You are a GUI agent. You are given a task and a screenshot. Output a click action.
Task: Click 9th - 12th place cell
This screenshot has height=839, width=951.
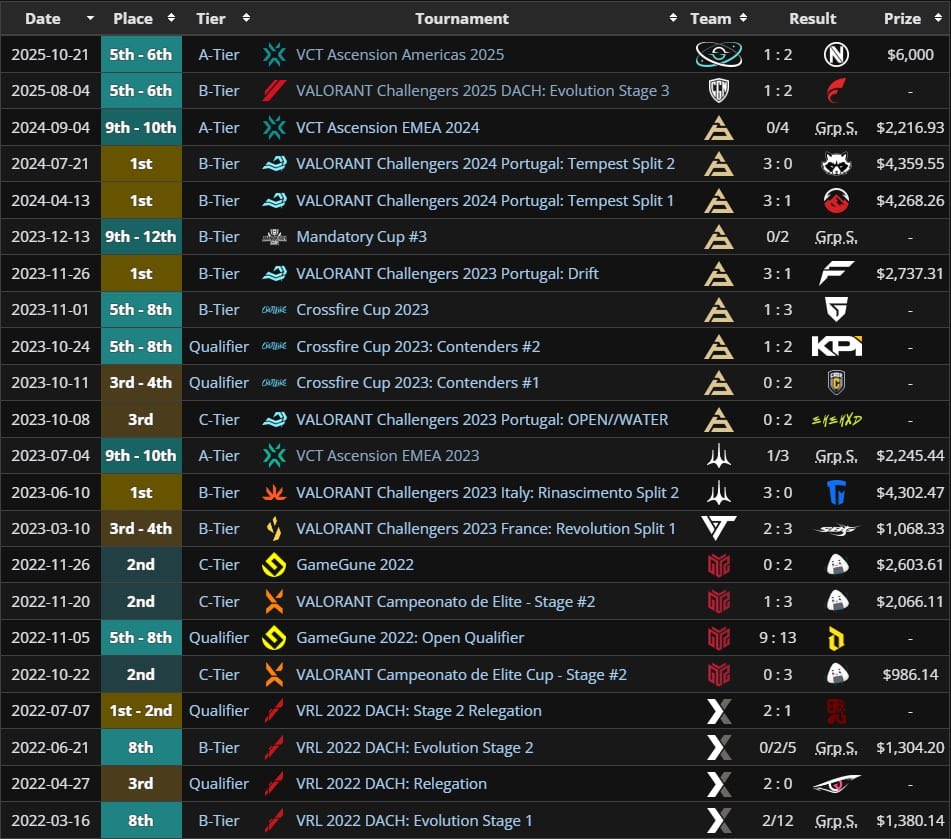pyautogui.click(x=141, y=237)
